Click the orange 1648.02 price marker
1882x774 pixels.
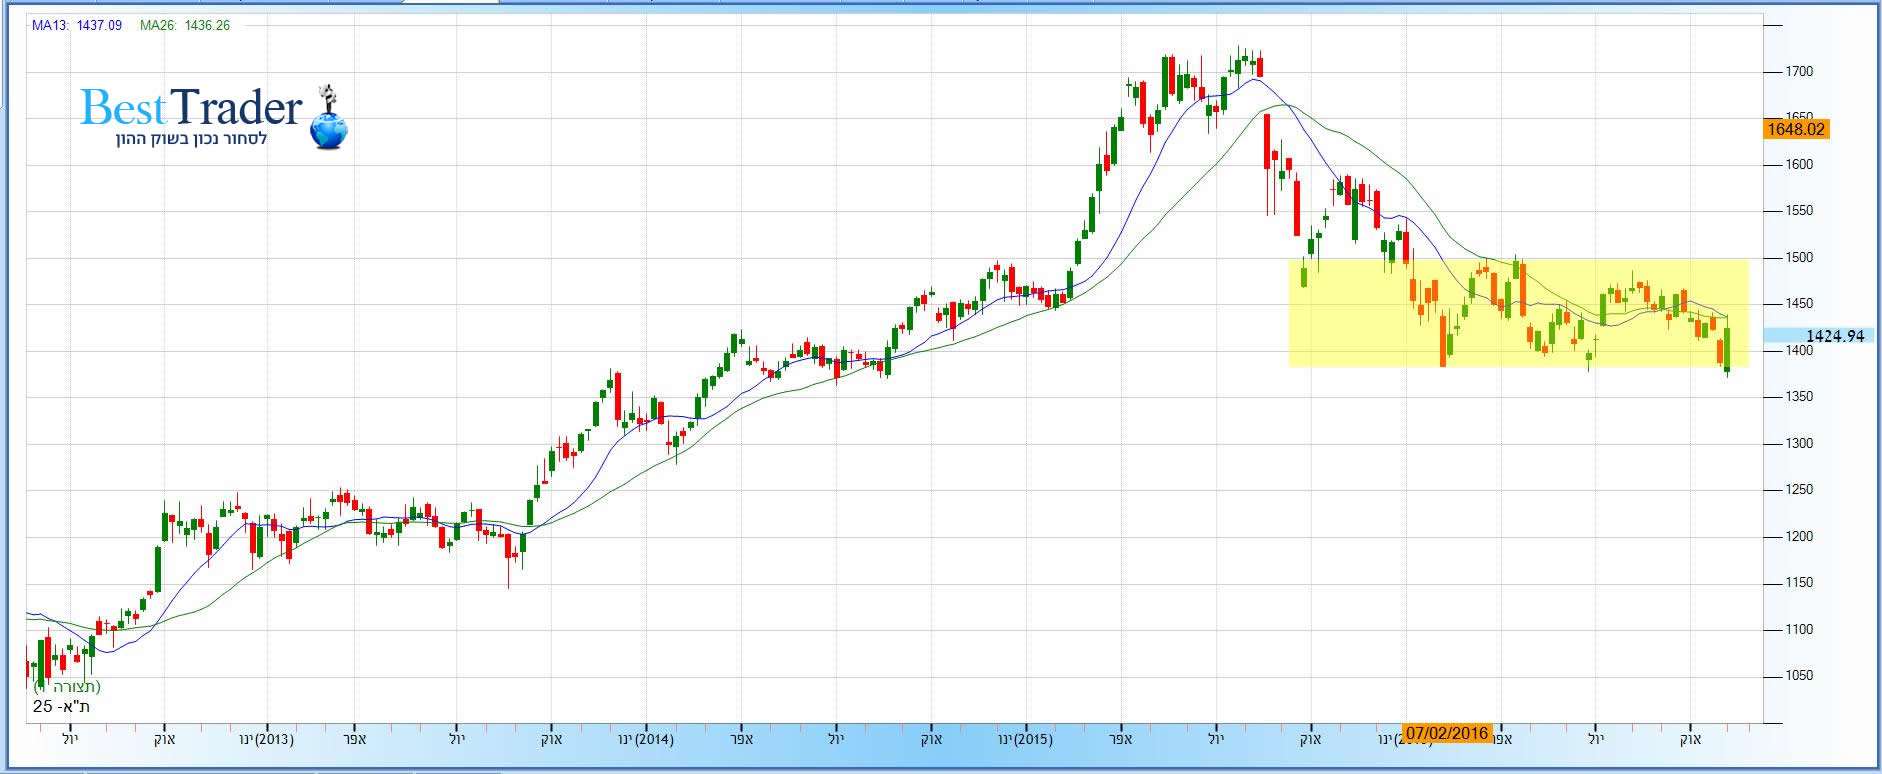pos(1796,129)
